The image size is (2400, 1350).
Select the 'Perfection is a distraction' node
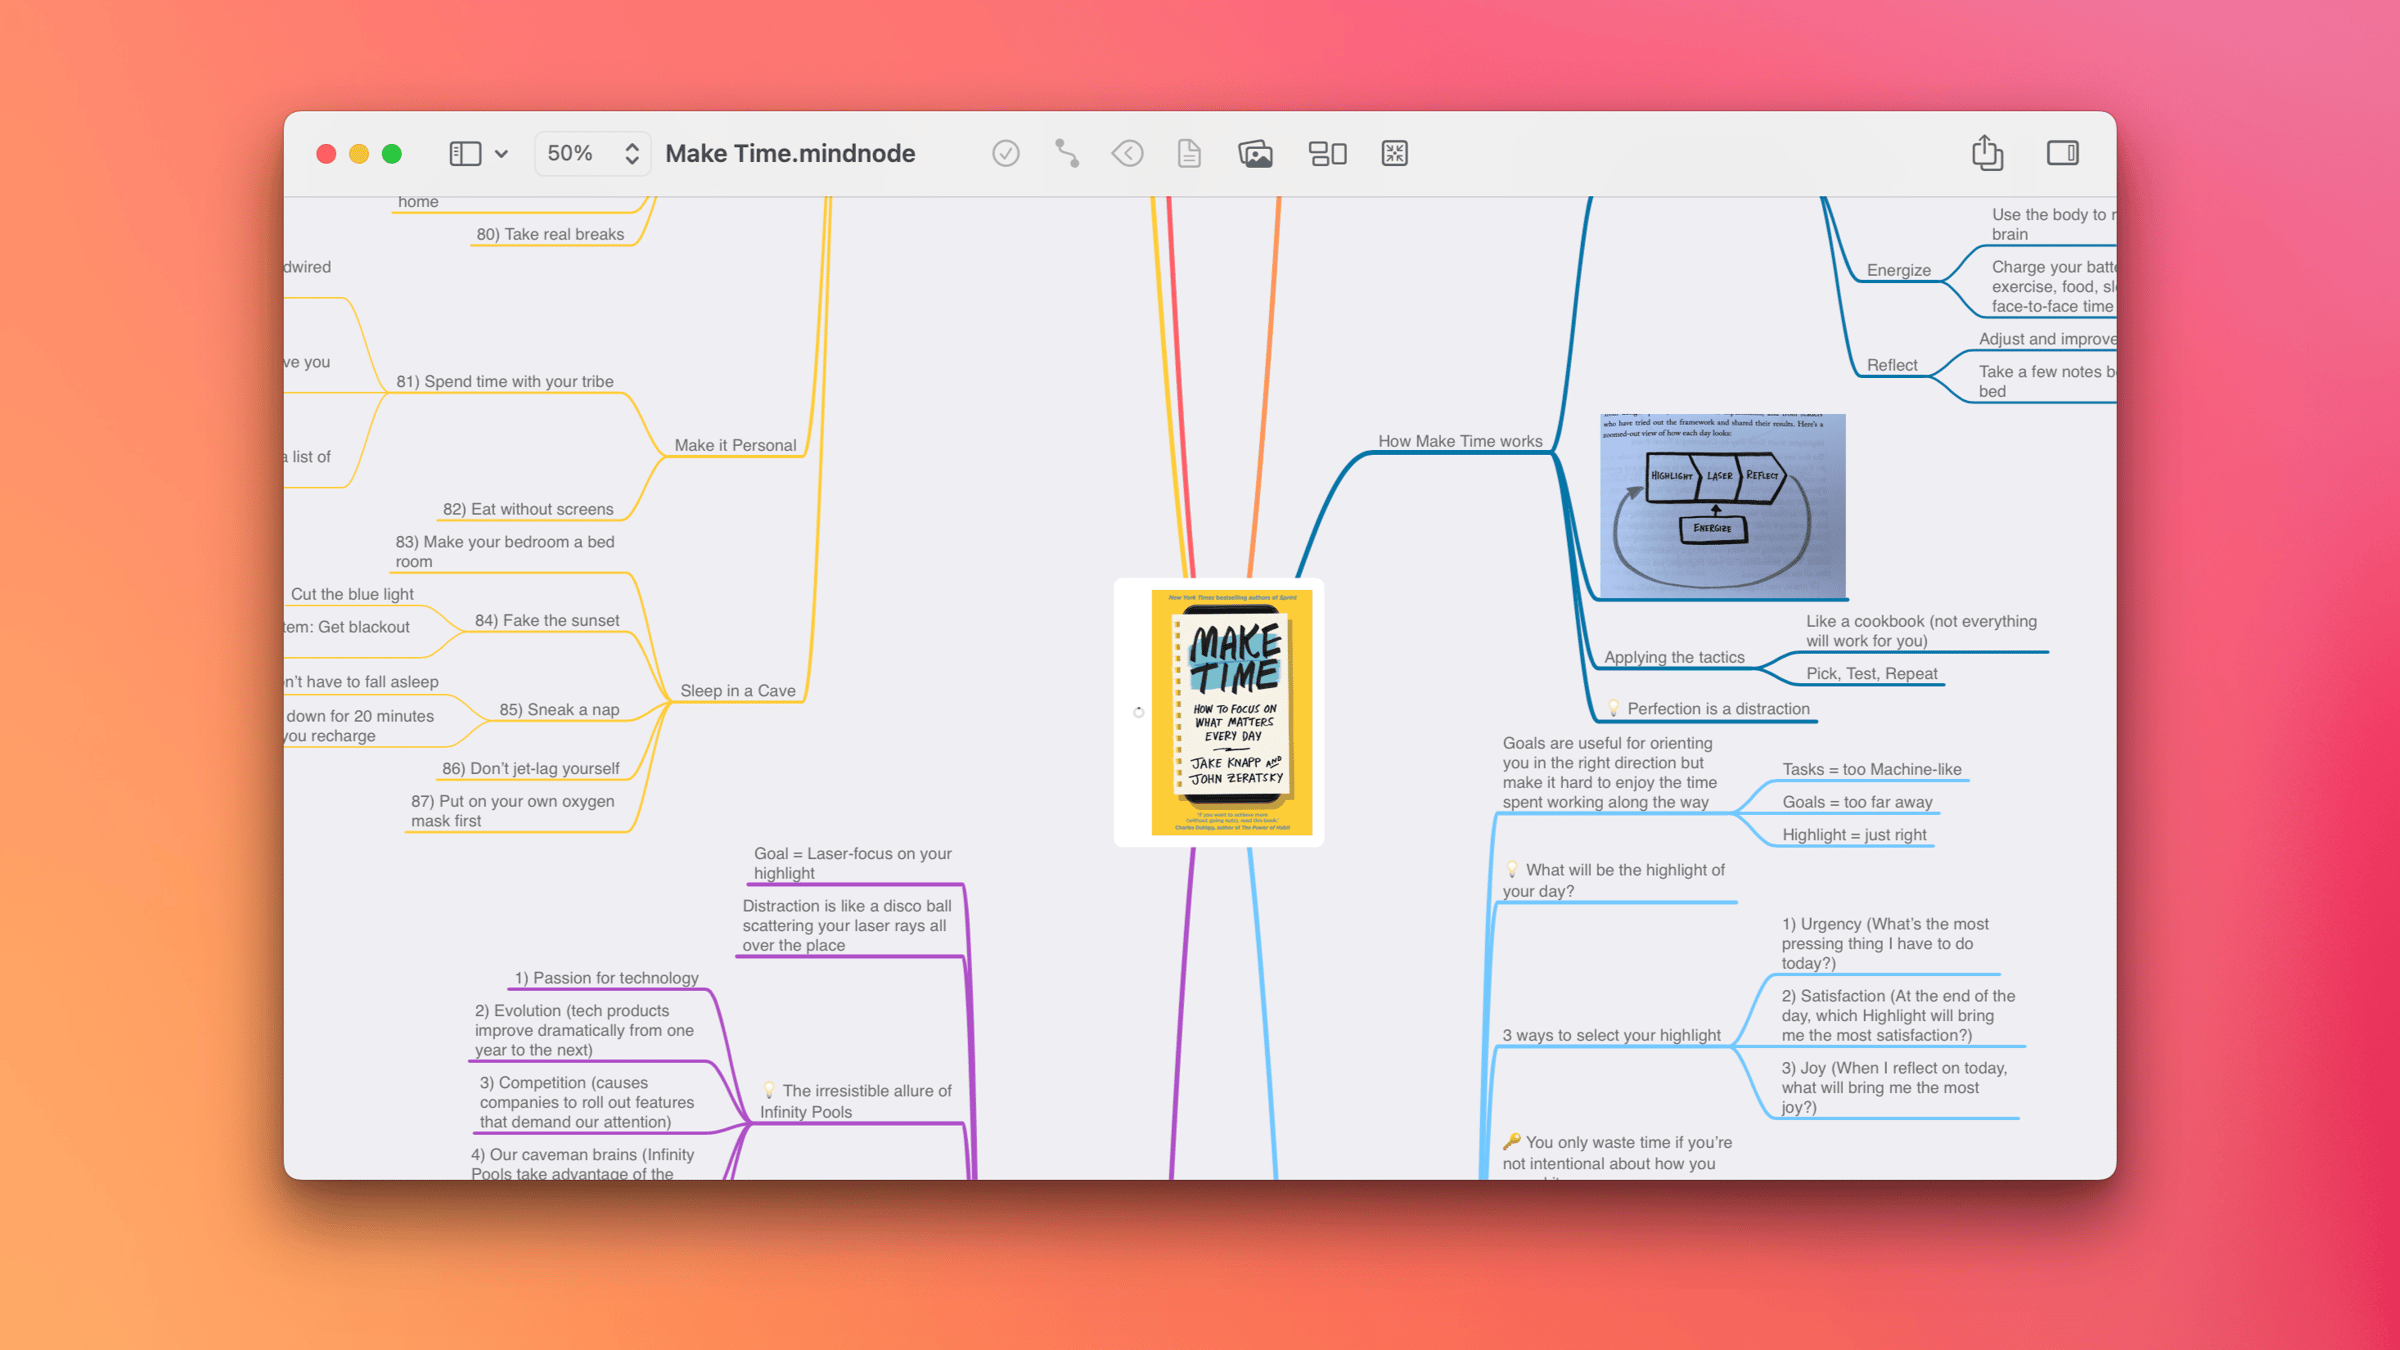[1709, 708]
